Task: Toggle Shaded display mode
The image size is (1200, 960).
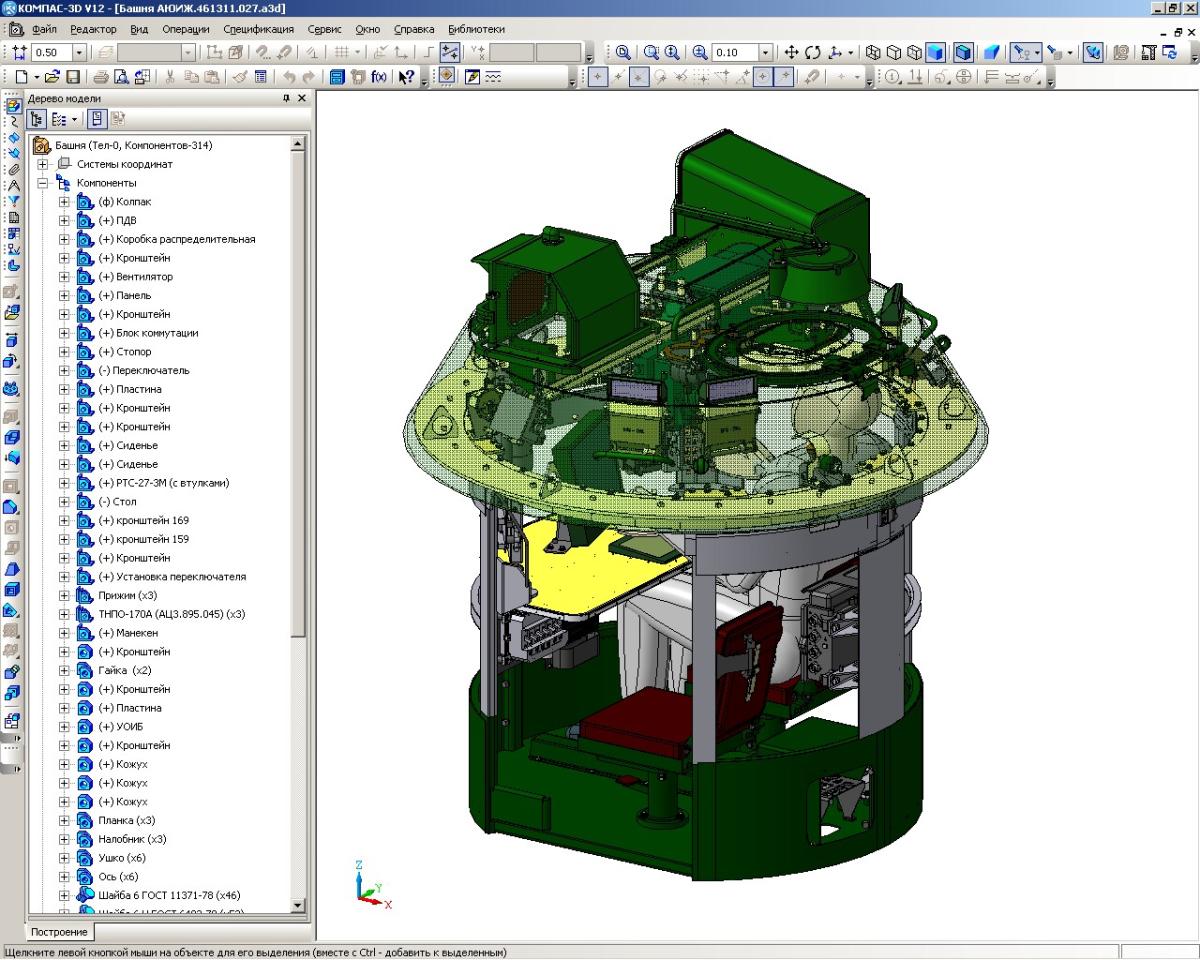Action: coord(936,52)
